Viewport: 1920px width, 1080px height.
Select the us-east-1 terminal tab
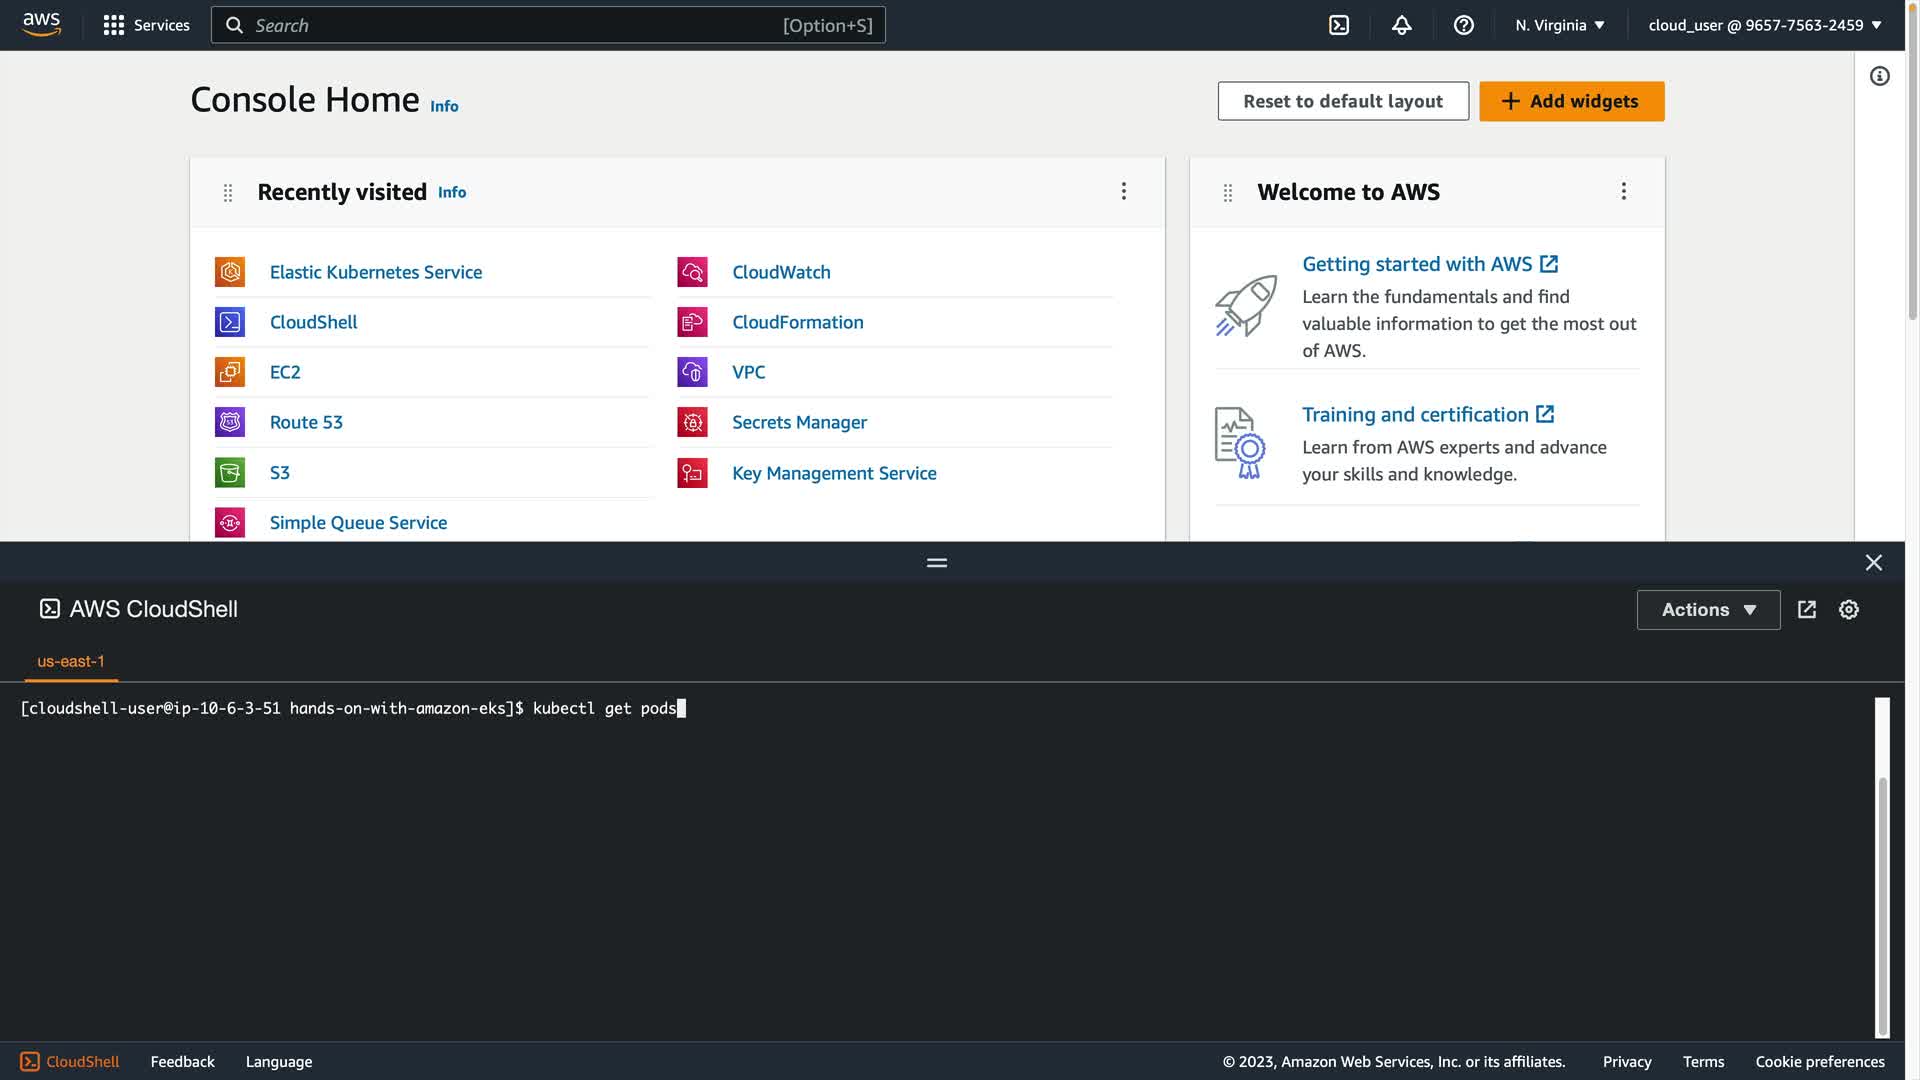coord(71,661)
